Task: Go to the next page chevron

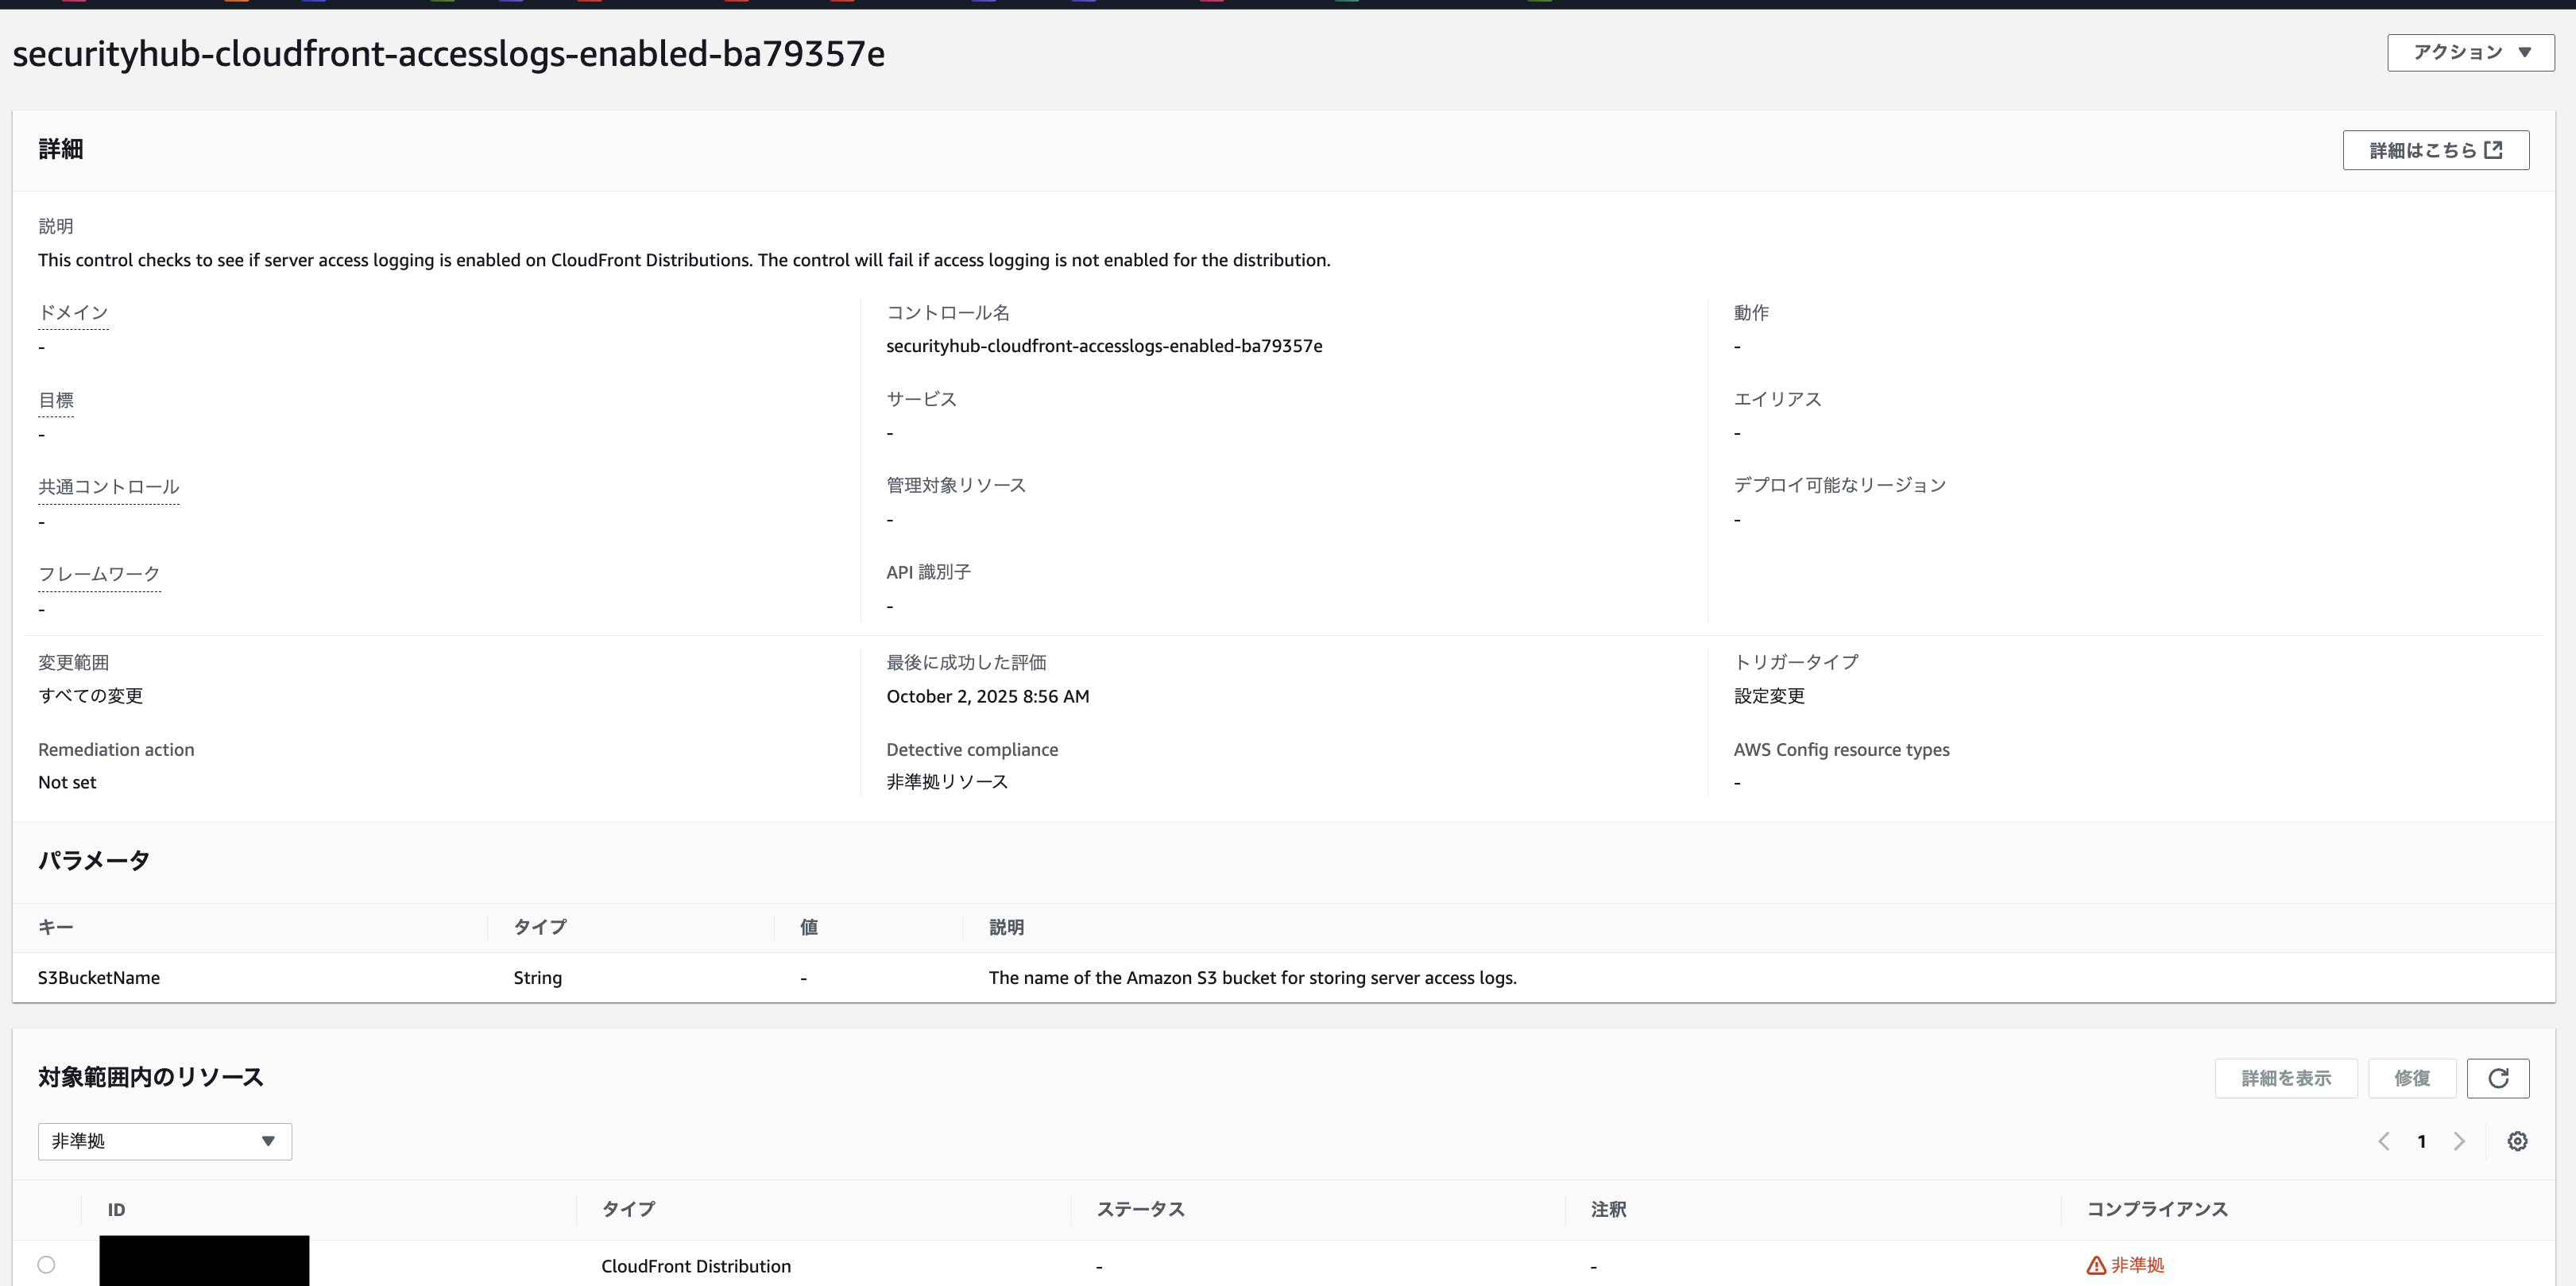Action: (x=2459, y=1141)
